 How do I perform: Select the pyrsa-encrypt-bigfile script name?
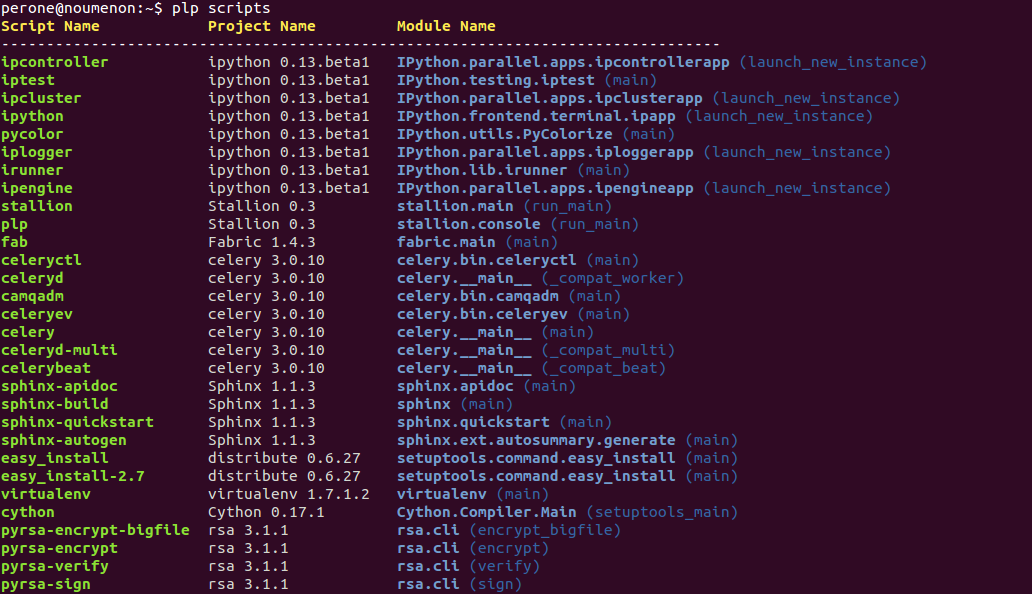[95, 530]
